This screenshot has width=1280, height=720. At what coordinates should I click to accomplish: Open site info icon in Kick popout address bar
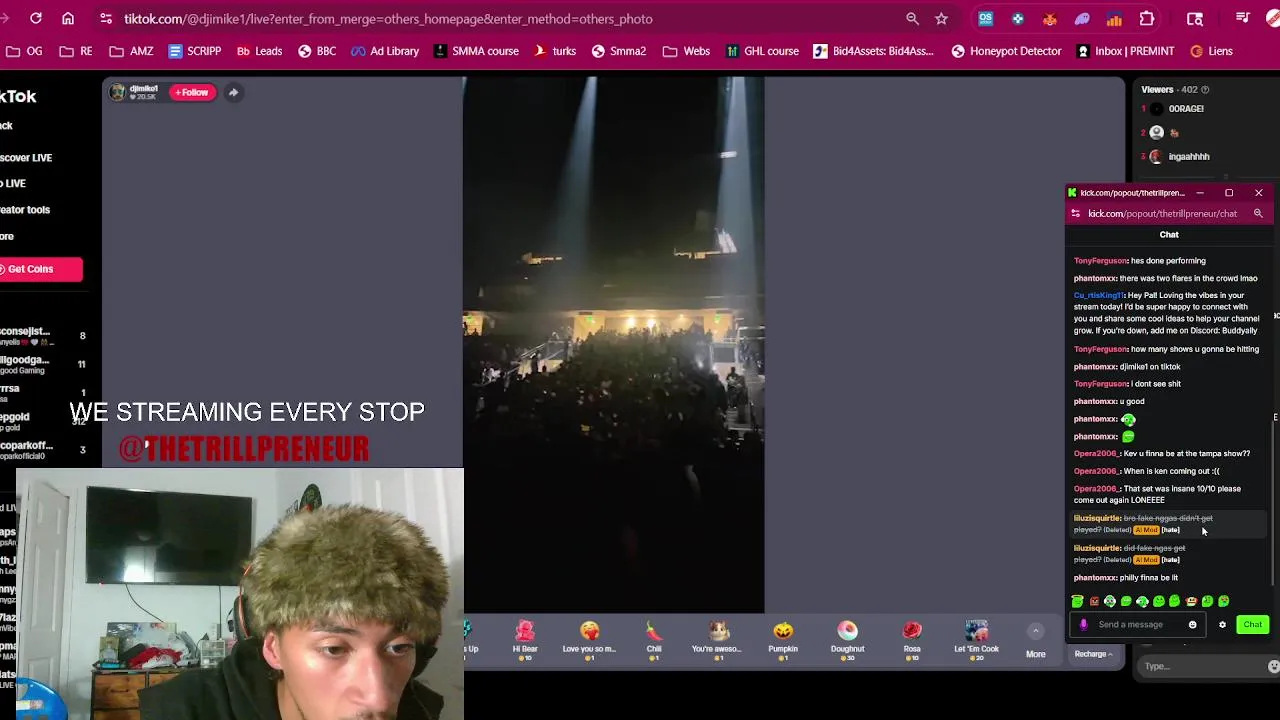1075,213
